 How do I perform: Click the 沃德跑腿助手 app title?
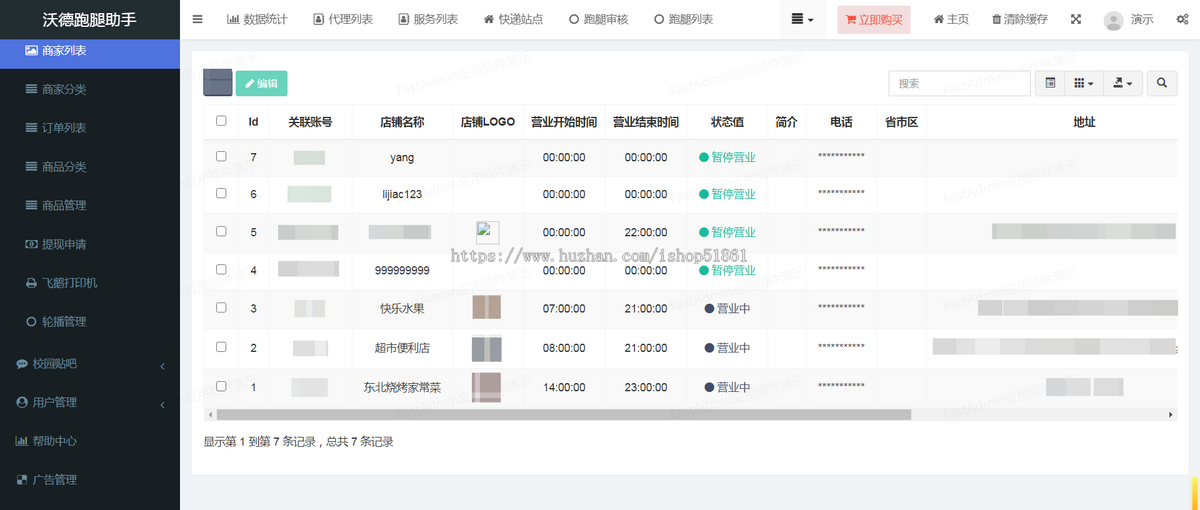(90, 19)
